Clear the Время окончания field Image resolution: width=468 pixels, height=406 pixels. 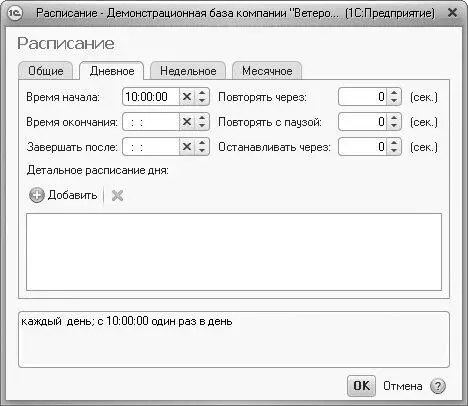point(187,122)
